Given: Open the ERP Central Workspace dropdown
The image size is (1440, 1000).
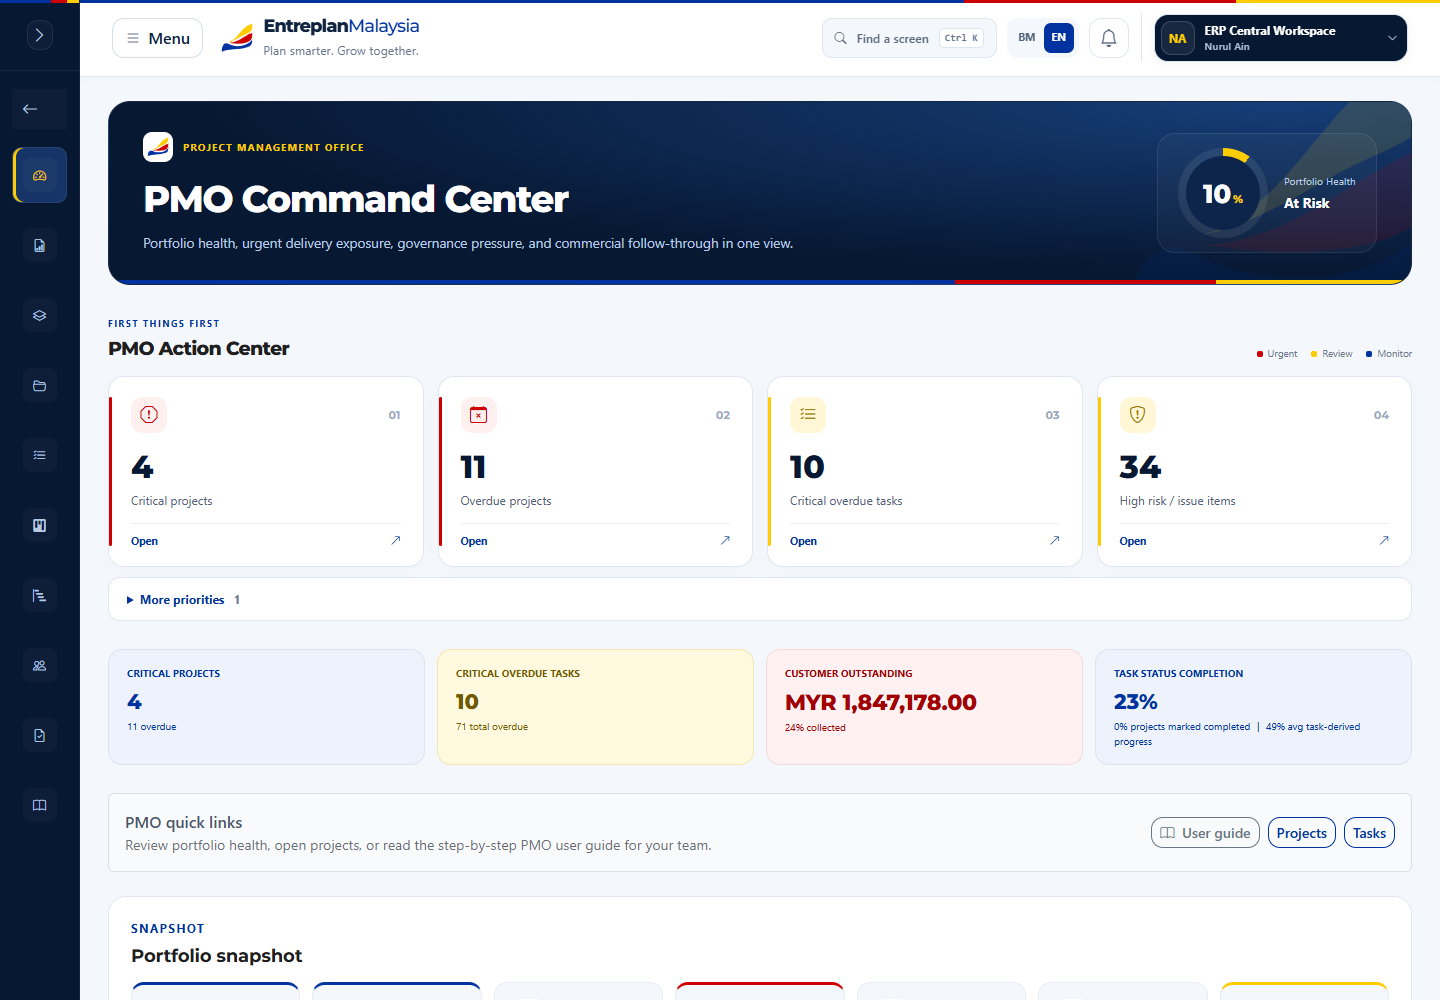Looking at the screenshot, I should (1281, 38).
